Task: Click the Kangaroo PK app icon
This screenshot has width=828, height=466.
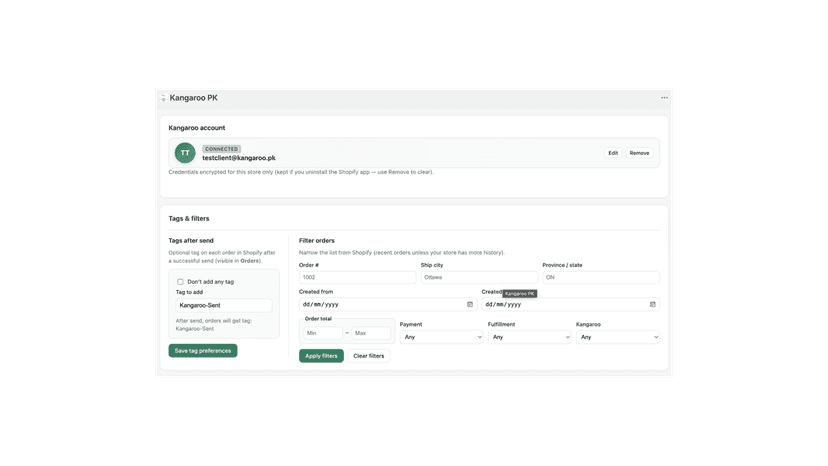Action: 163,98
